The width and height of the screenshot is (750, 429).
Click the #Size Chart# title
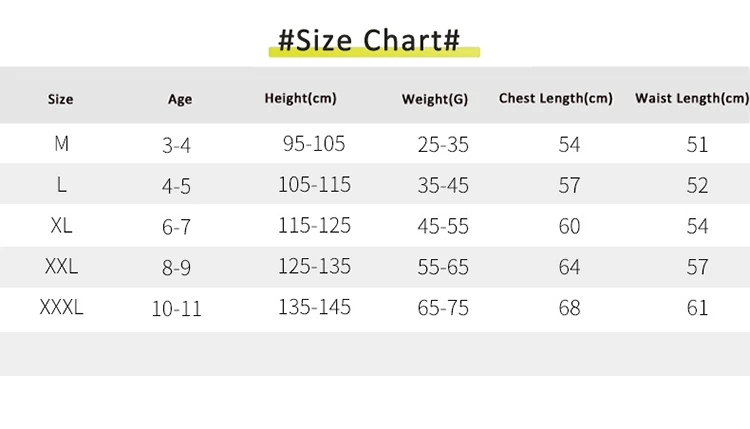[369, 41]
